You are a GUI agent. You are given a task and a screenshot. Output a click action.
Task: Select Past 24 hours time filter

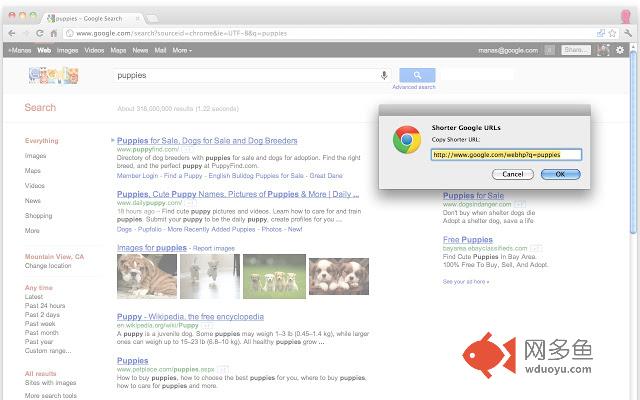coord(45,306)
